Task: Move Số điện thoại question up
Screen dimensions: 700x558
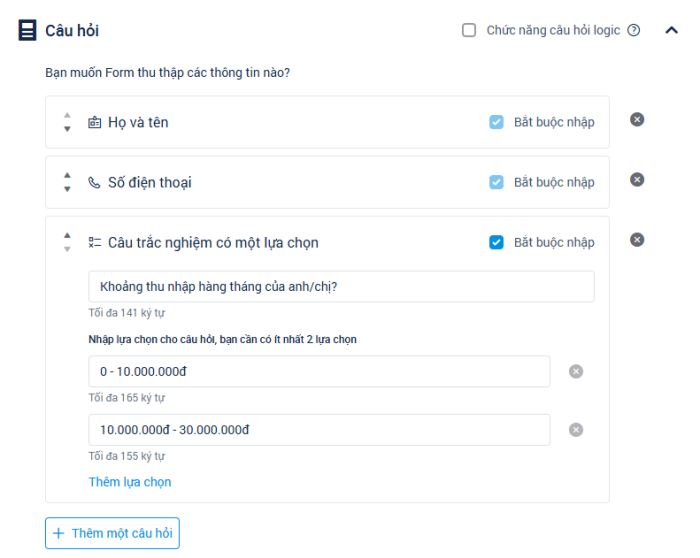Action: click(x=67, y=176)
